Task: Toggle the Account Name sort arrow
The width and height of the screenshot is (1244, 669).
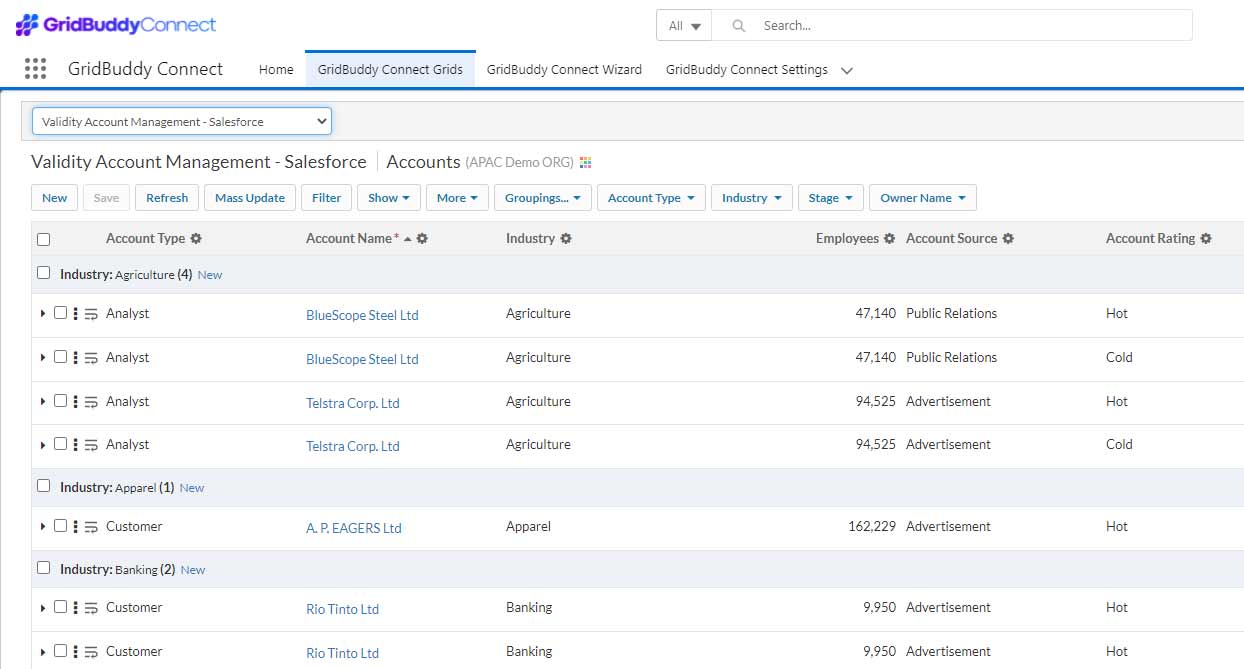Action: pos(408,239)
